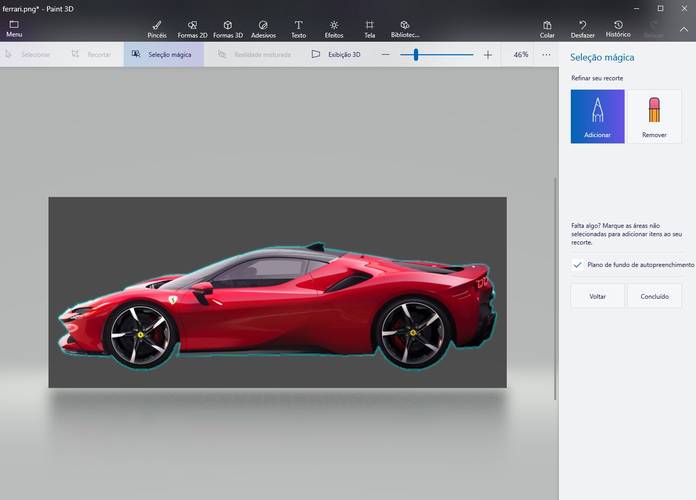Click the Voltar button
Viewport: 696px width, 500px height.
click(x=597, y=296)
